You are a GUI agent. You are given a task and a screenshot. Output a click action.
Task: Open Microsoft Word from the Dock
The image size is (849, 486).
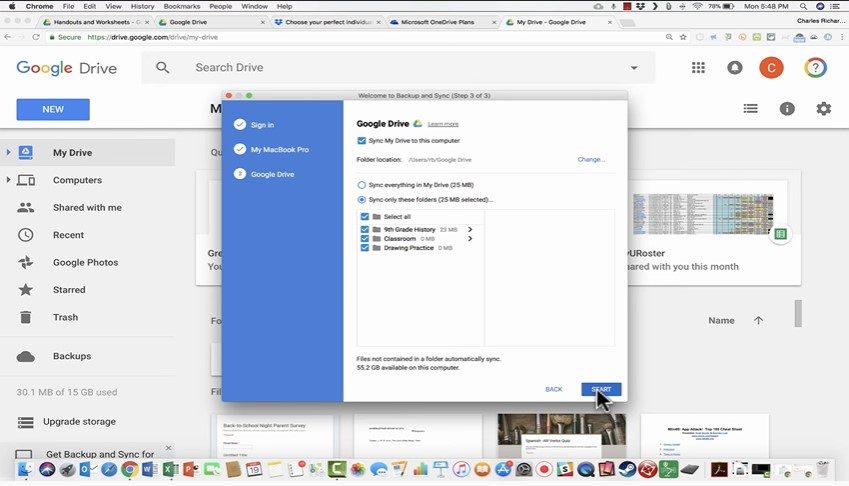coord(149,469)
